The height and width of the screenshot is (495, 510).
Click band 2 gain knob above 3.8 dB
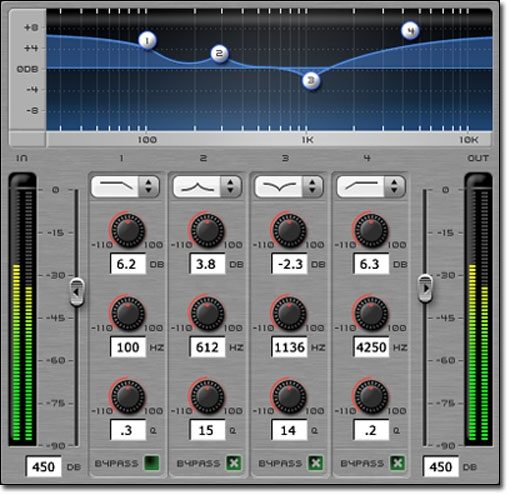tap(207, 230)
